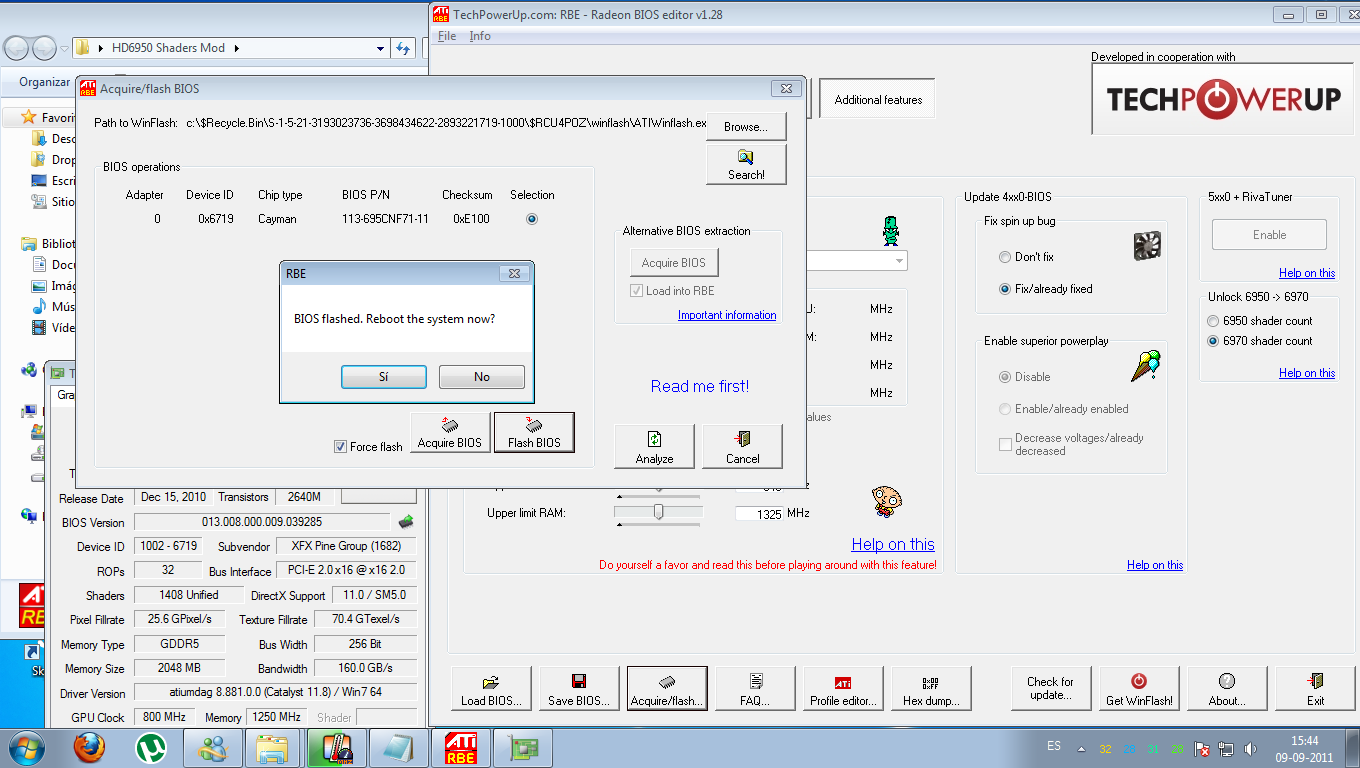1360x768 pixels.
Task: Click the ice cream icon in superior powerplay
Action: (1146, 365)
